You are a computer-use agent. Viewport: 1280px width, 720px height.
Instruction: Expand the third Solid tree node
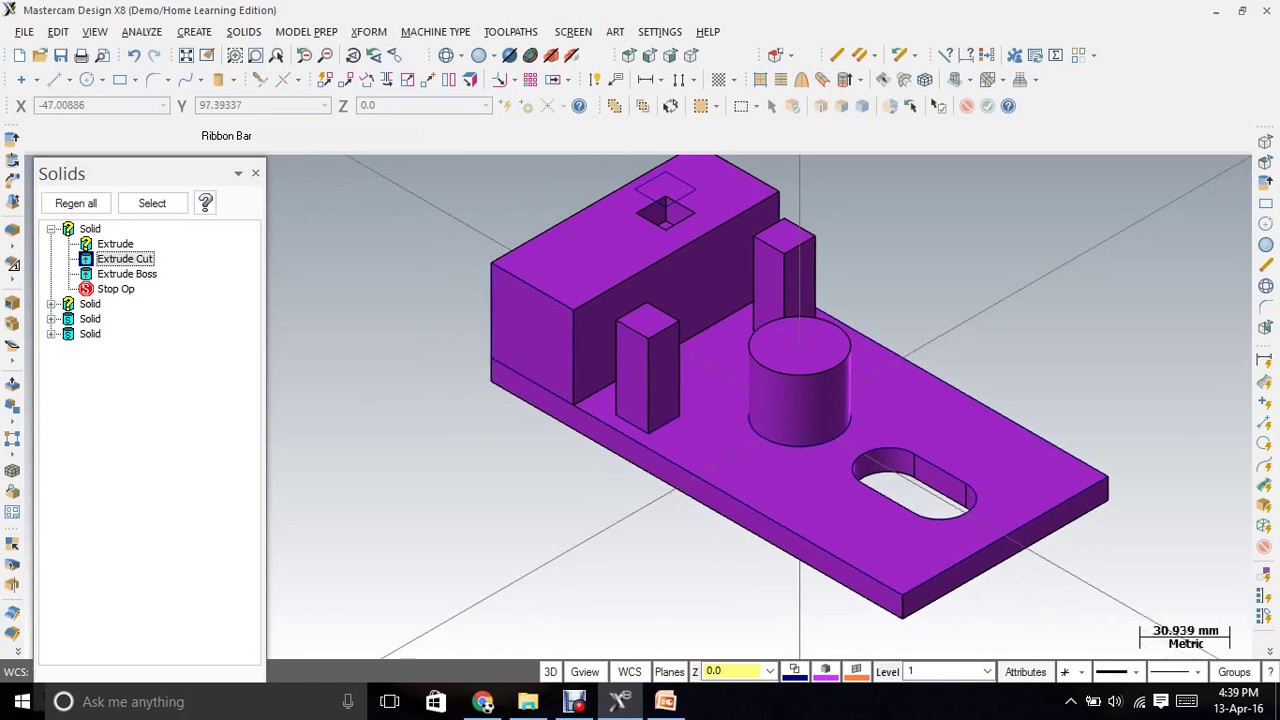(x=52, y=319)
